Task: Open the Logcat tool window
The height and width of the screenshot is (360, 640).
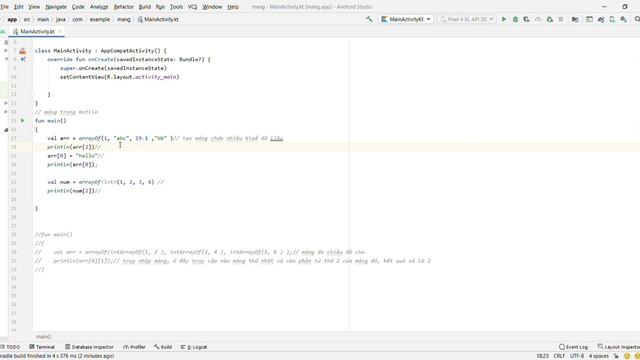Action: (x=194, y=347)
